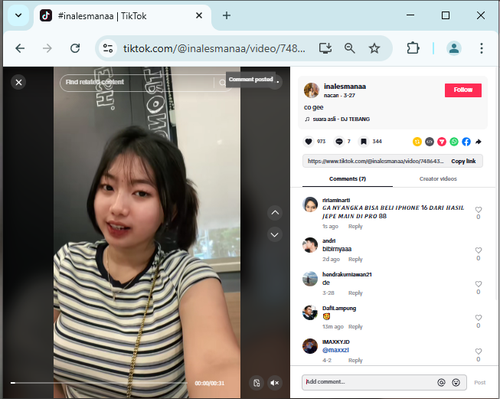
Task: Click the address bar URL
Action: click(214, 49)
